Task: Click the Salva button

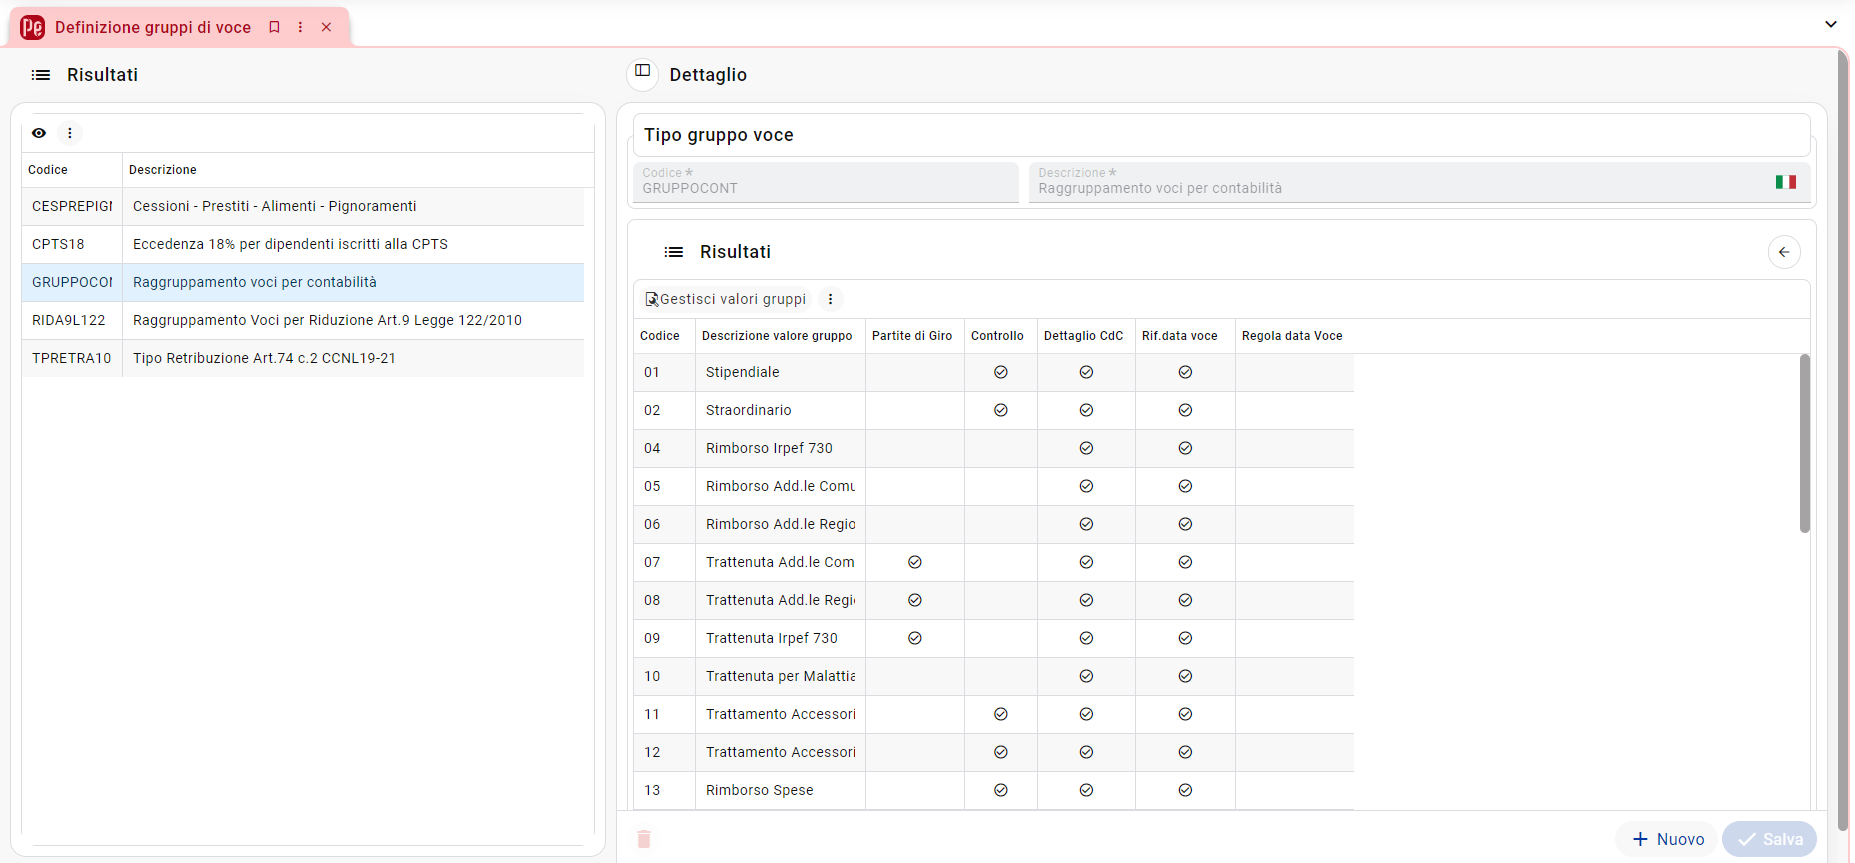Action: pos(1769,839)
